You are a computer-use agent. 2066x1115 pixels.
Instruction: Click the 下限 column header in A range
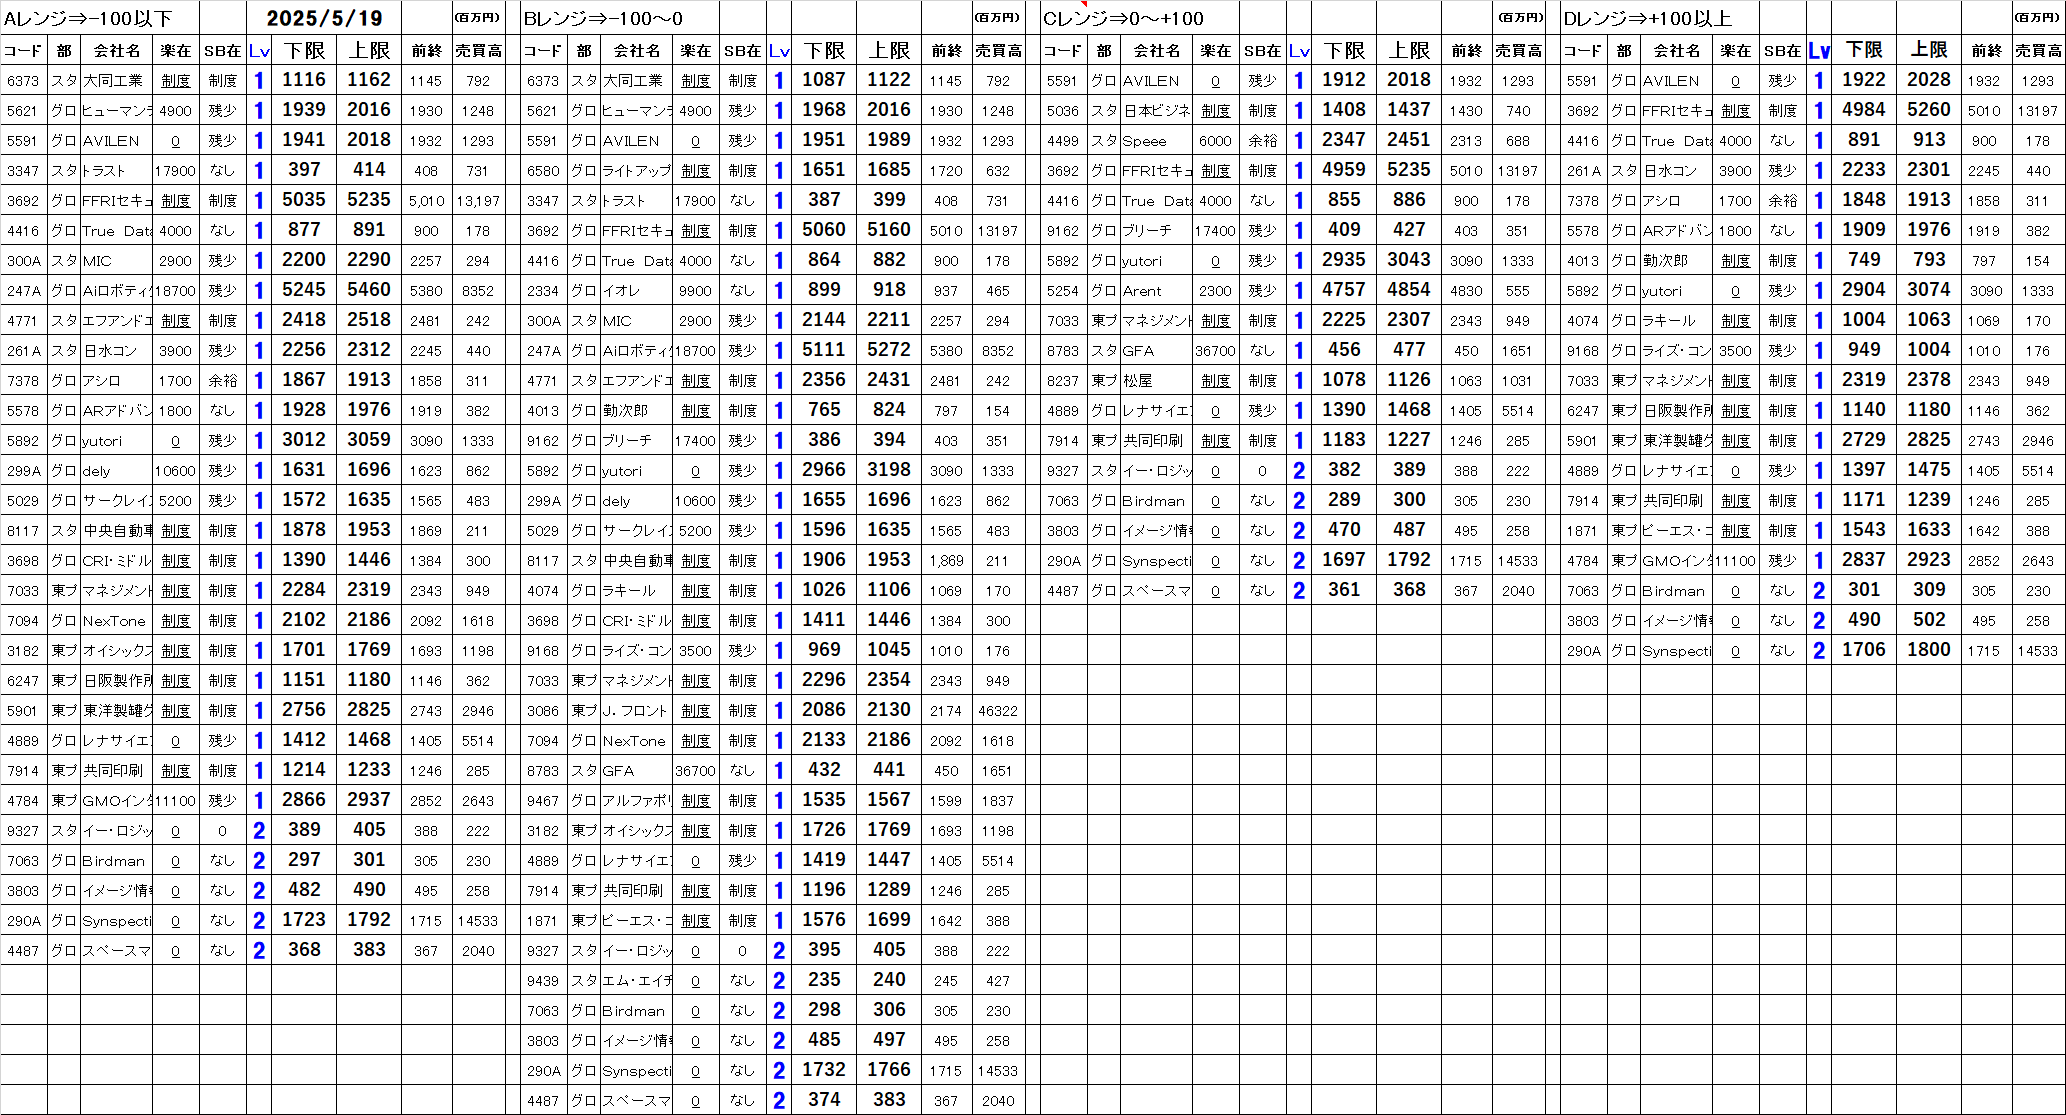304,50
